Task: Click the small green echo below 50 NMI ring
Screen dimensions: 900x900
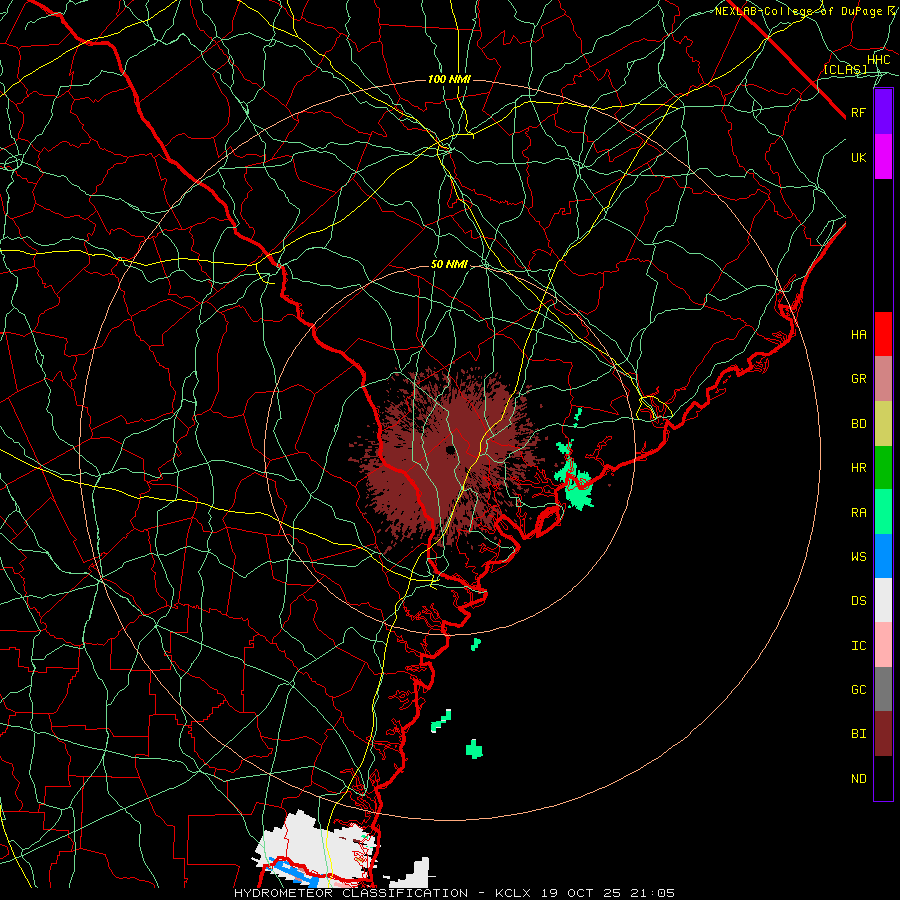Action: click(476, 644)
